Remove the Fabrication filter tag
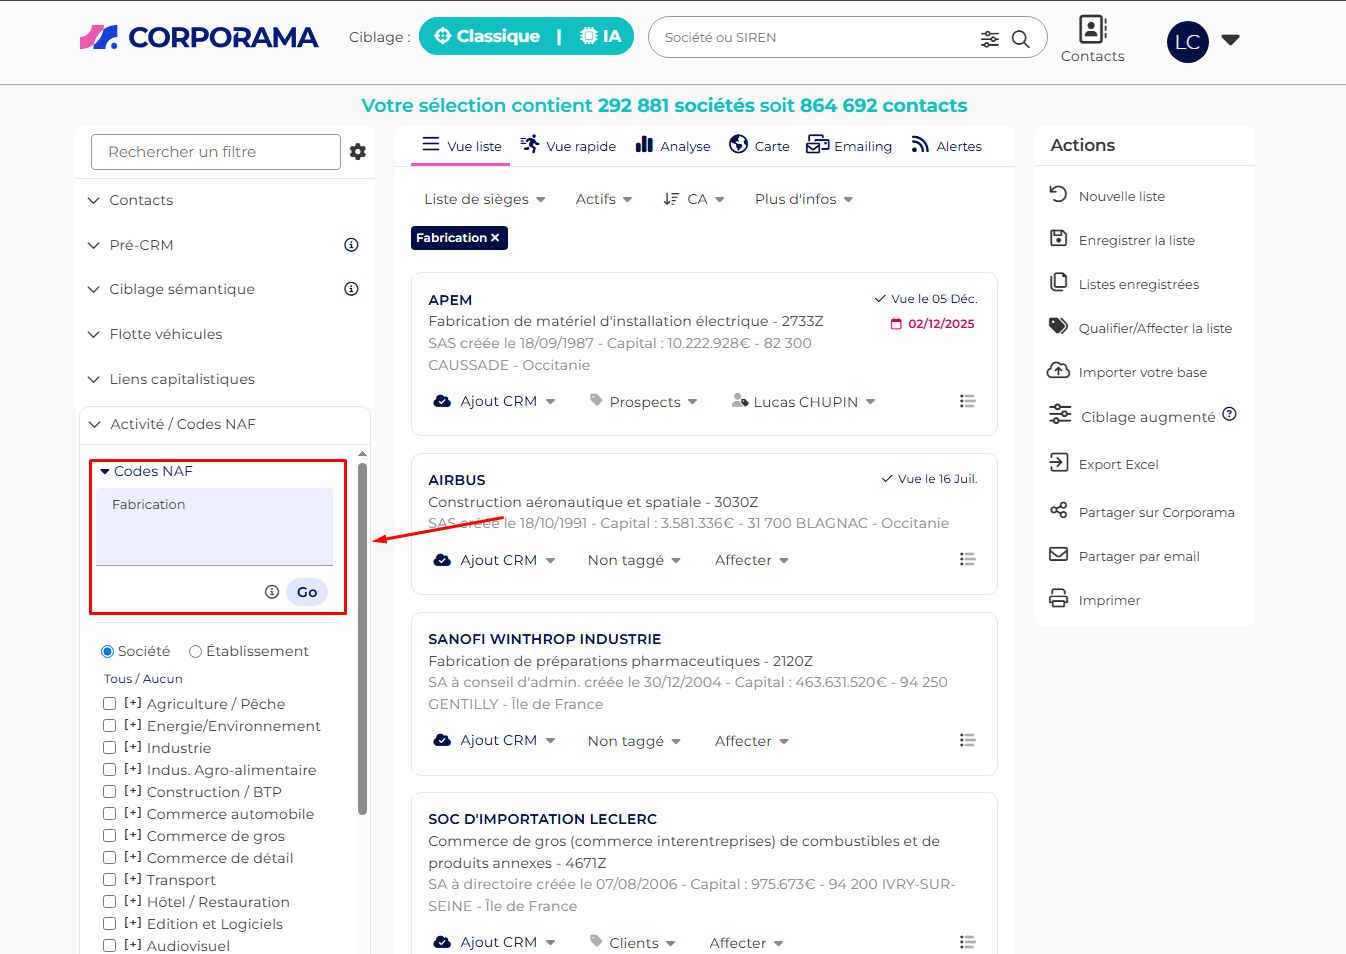Screen dimensions: 1346x954 [x=495, y=238]
